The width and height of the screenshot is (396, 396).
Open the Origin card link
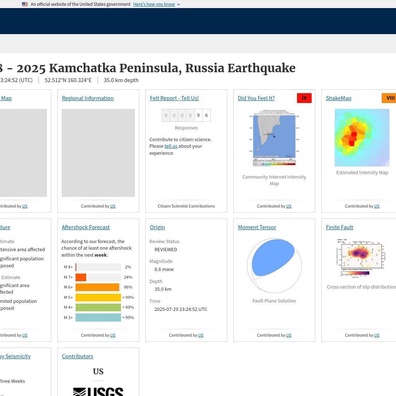coord(157,227)
